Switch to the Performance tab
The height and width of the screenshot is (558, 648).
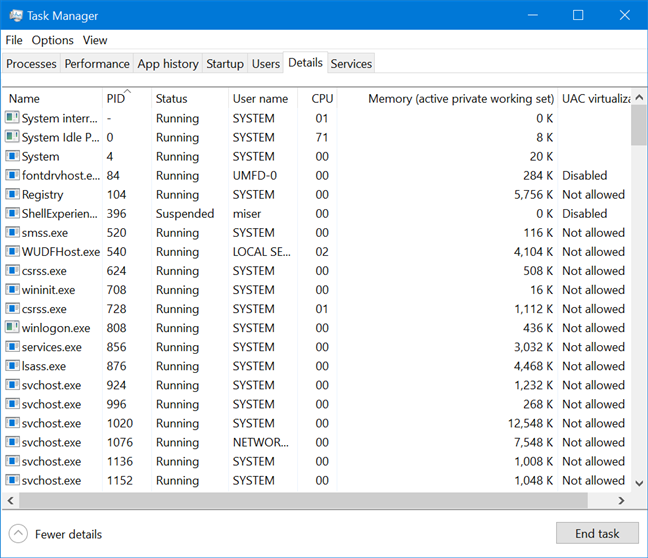coord(97,64)
